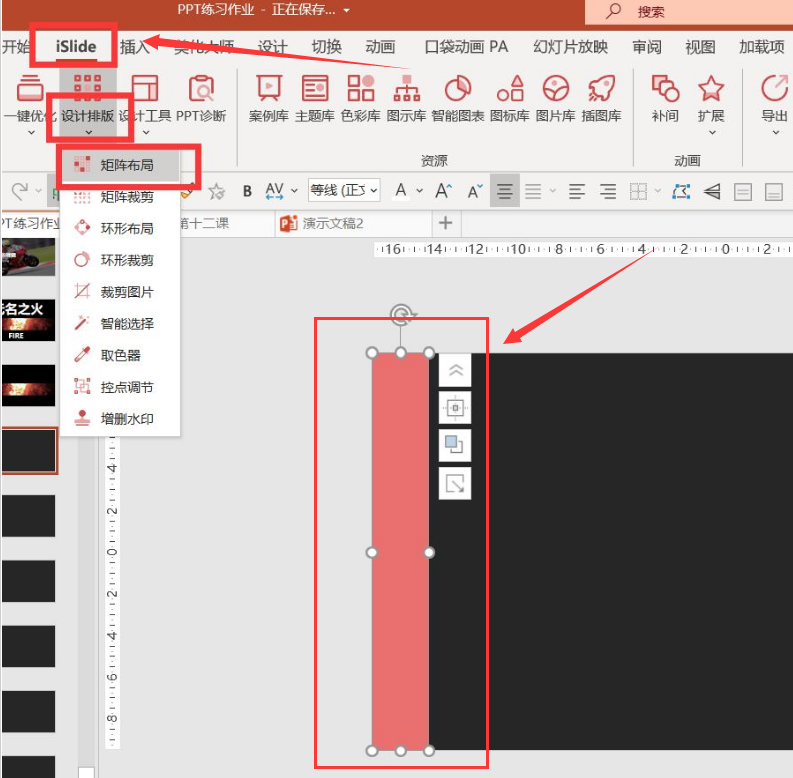Select 环形布局 menu entry
This screenshot has height=778, width=793.
pos(120,229)
